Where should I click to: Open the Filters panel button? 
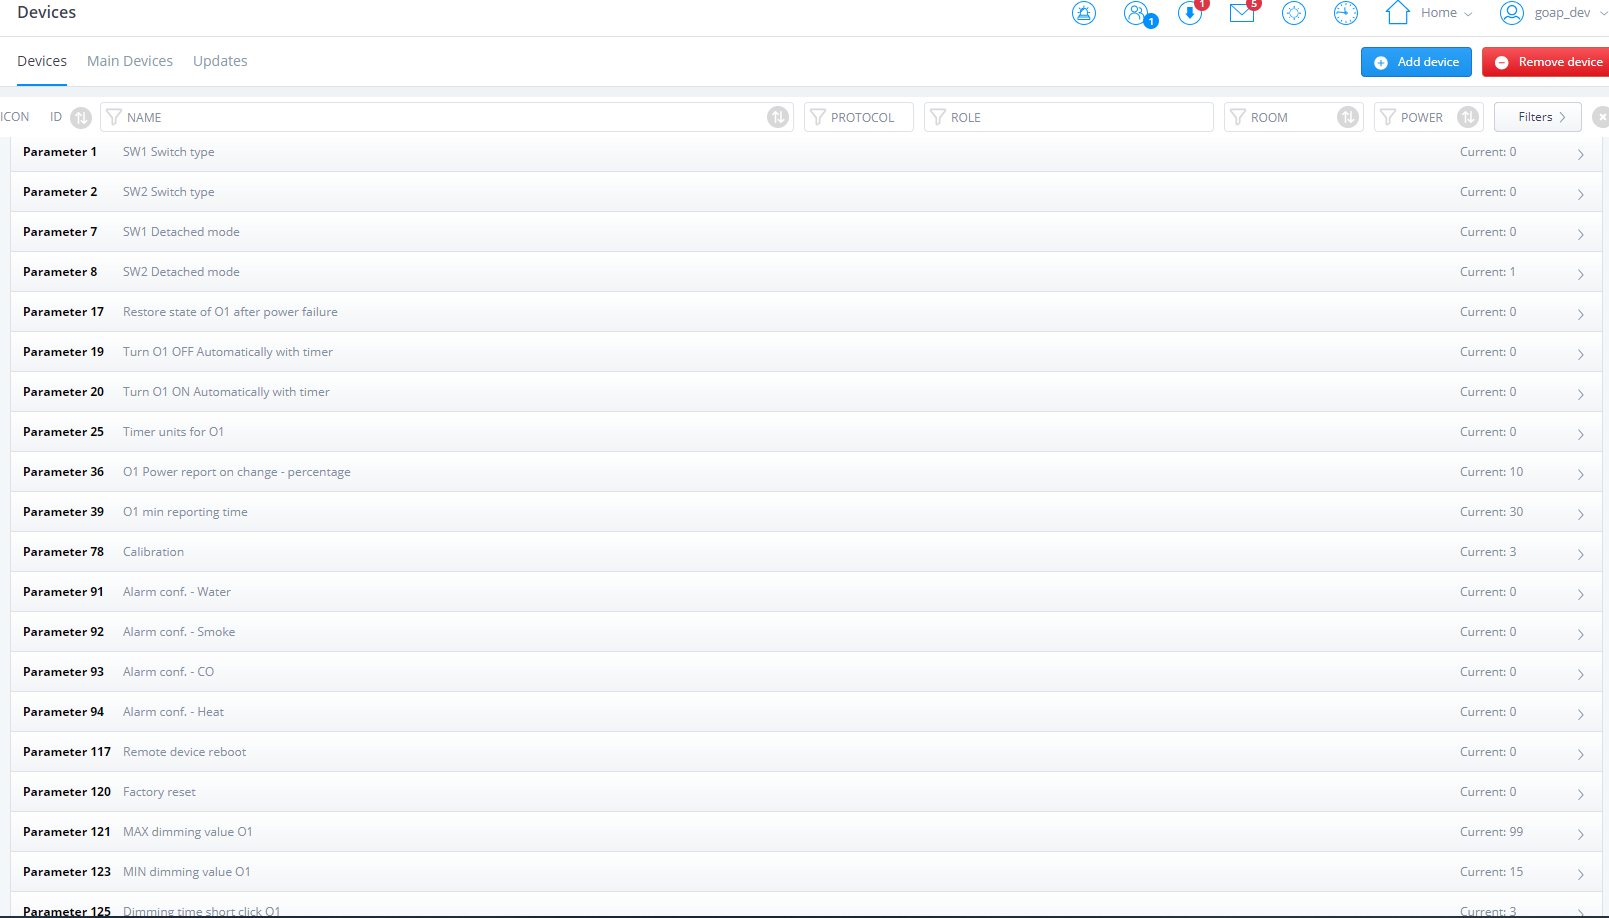pyautogui.click(x=1538, y=117)
